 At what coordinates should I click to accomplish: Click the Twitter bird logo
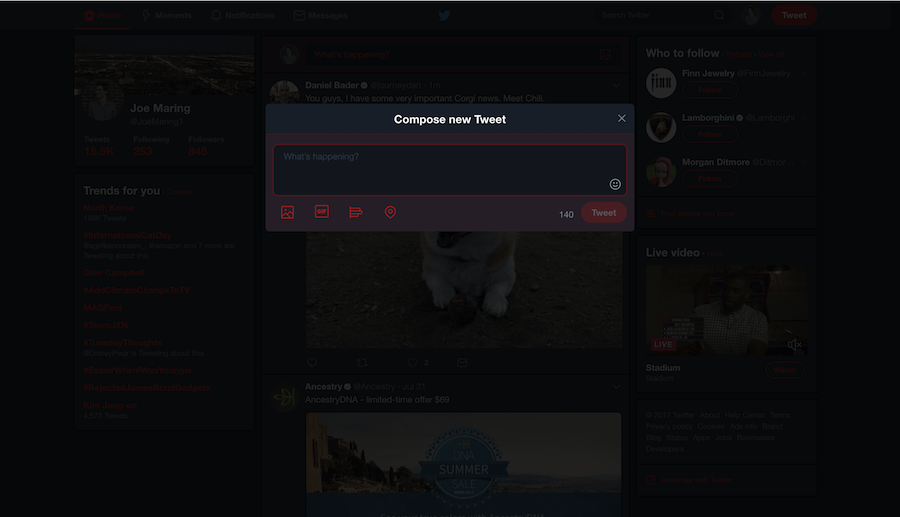pos(444,16)
